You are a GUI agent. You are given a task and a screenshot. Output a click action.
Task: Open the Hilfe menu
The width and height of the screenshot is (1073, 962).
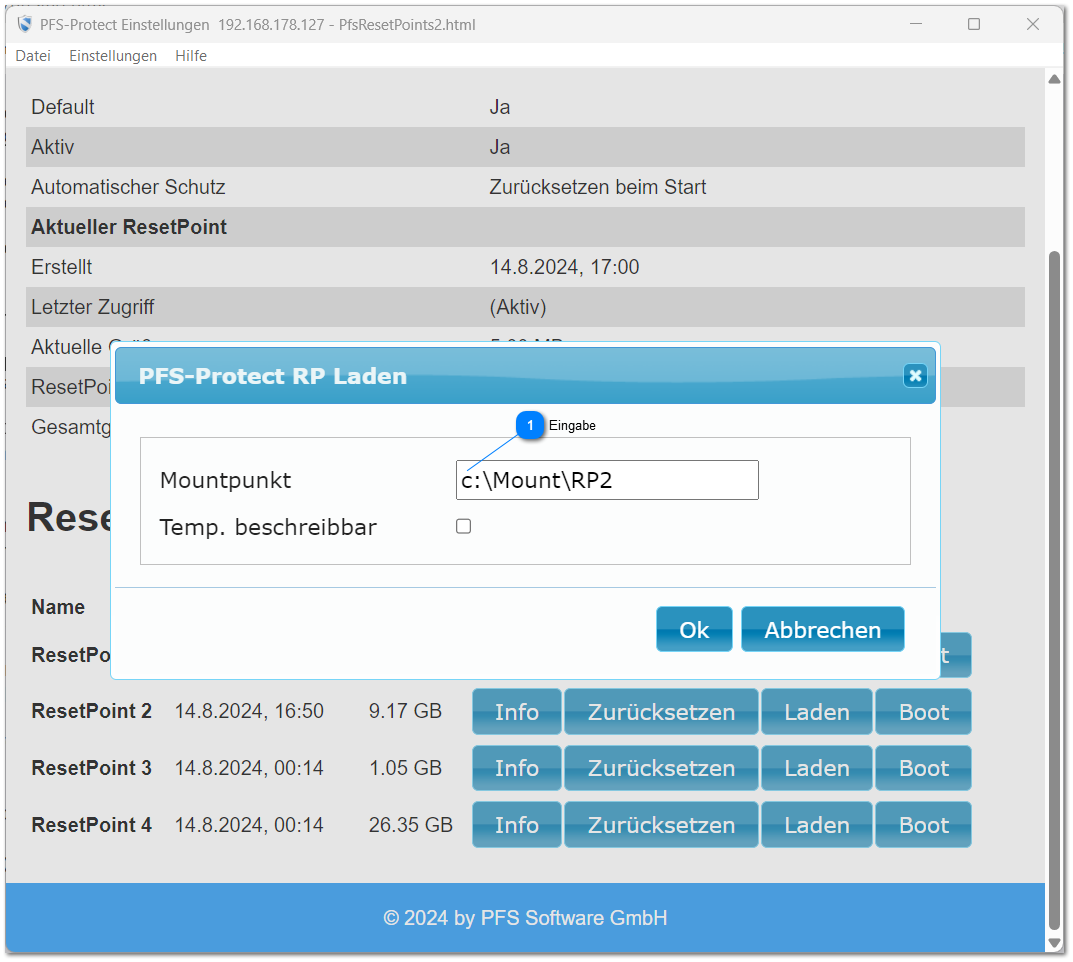(x=190, y=56)
